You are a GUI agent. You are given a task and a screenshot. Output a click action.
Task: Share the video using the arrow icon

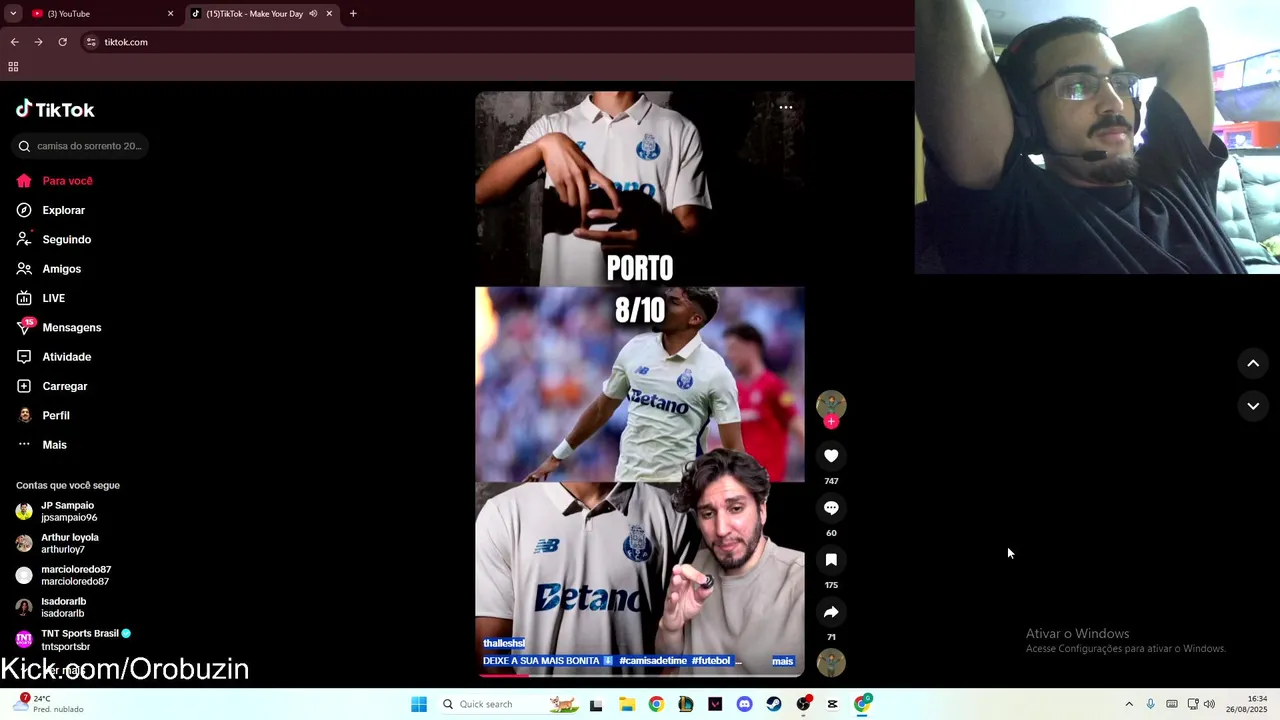point(831,612)
